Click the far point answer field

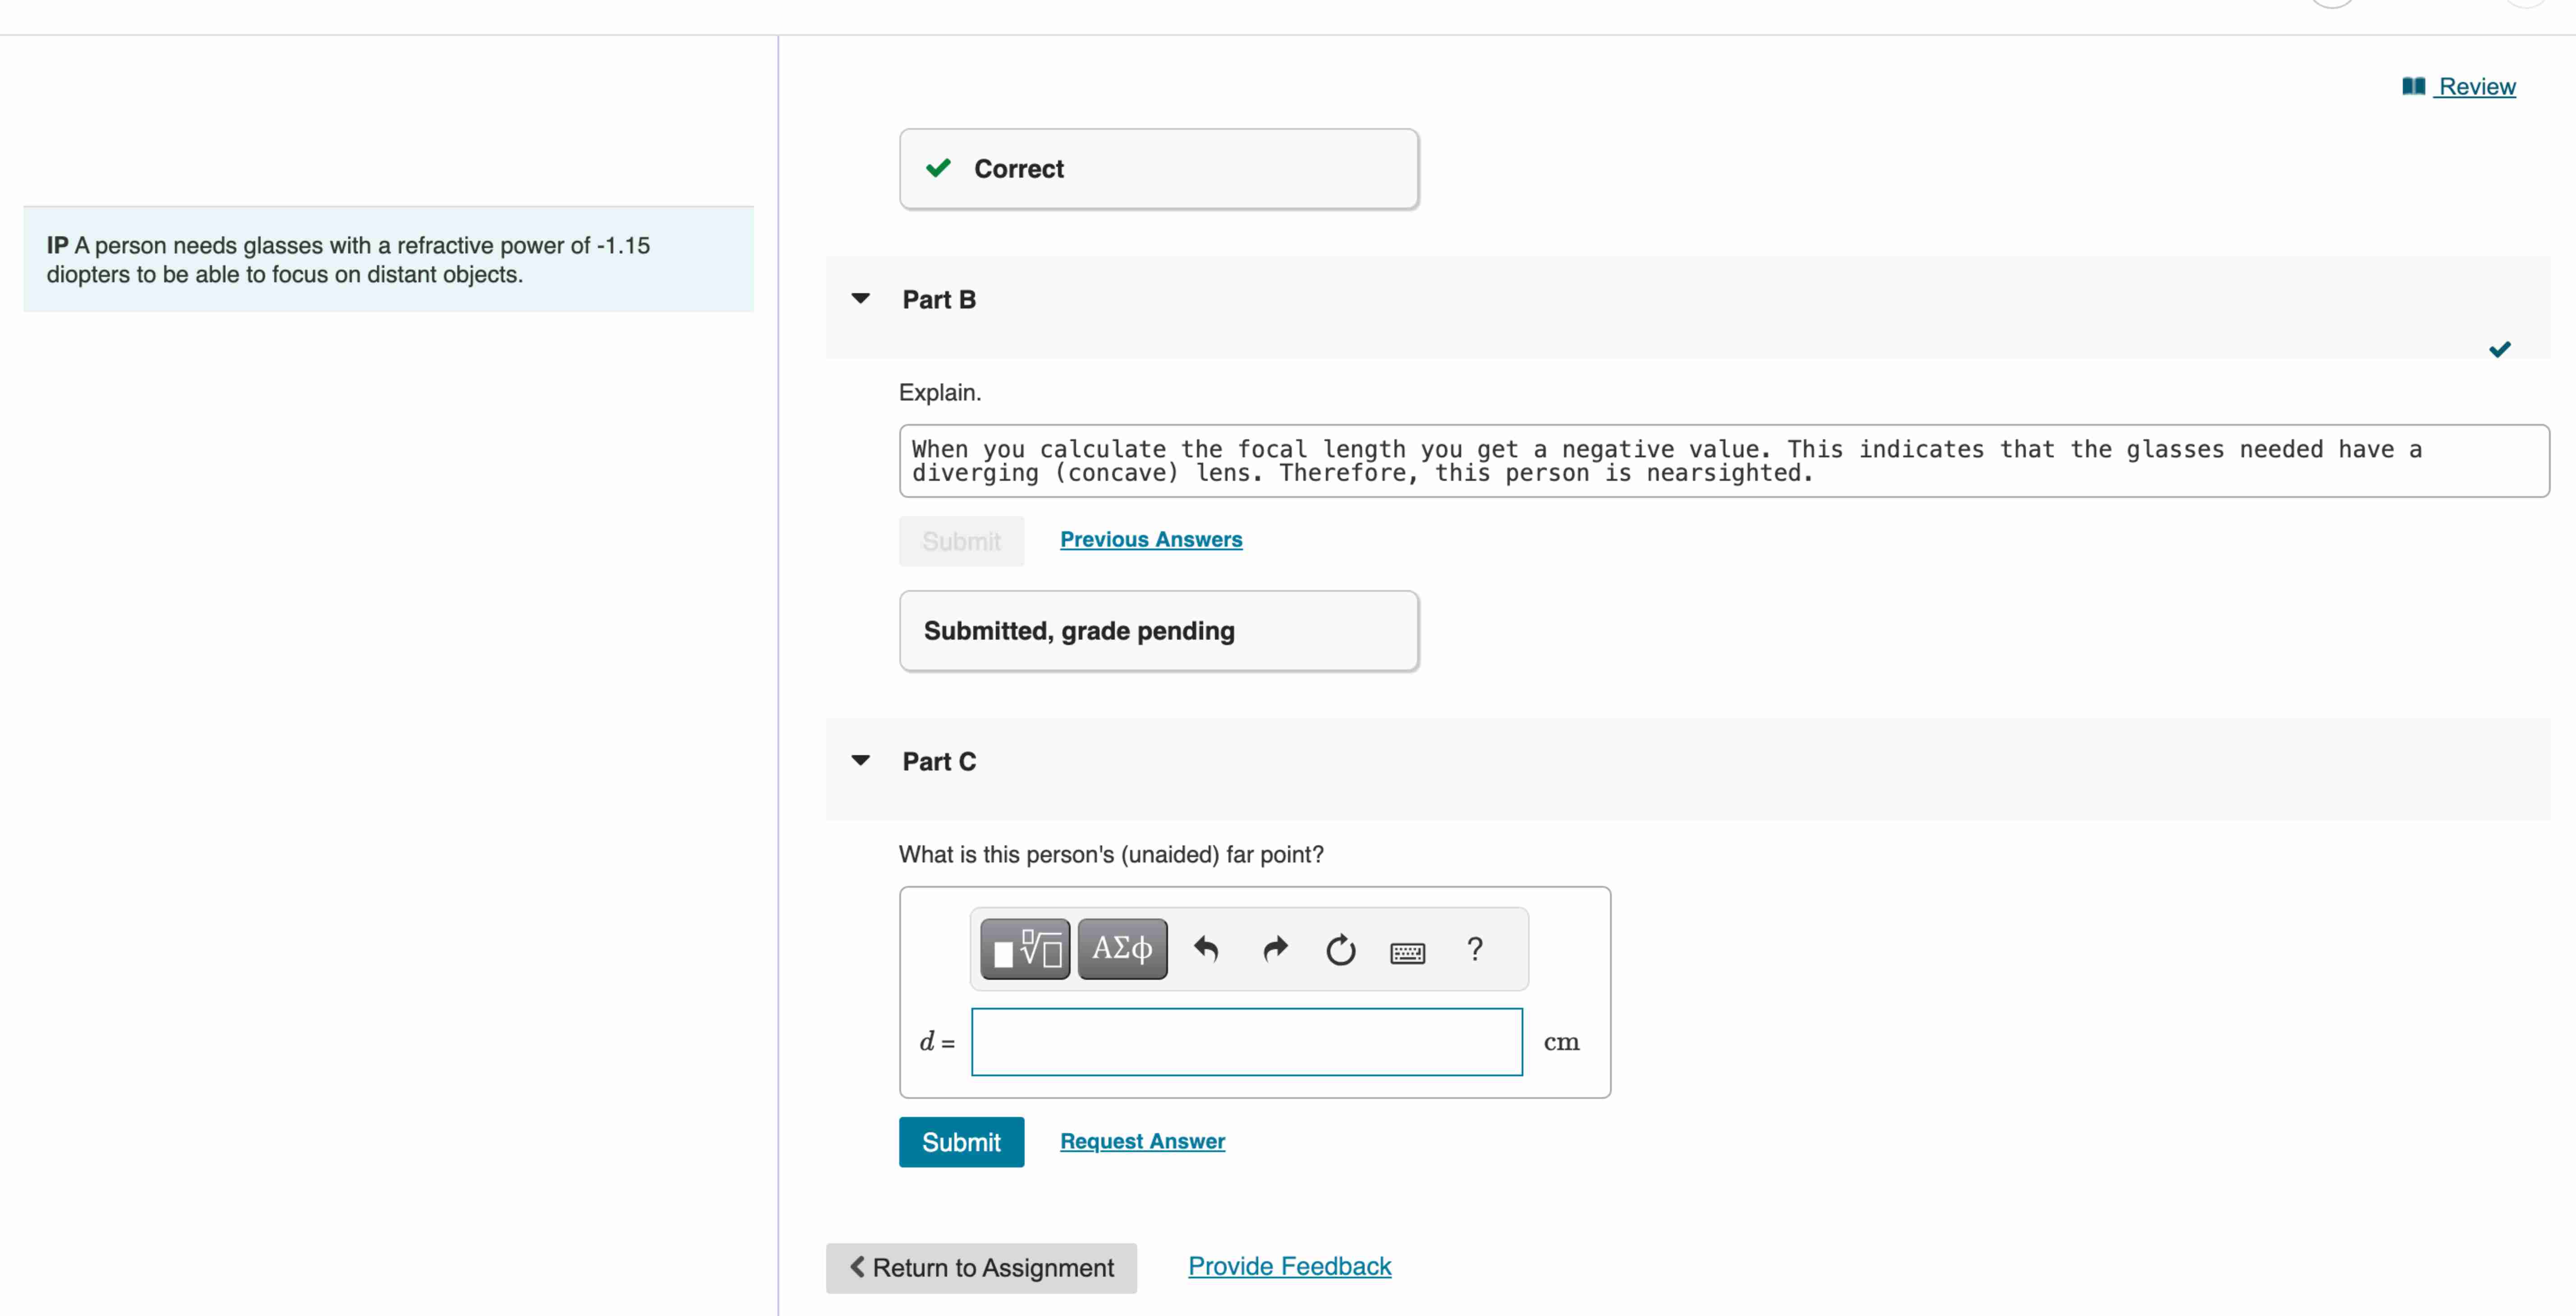click(1246, 1042)
